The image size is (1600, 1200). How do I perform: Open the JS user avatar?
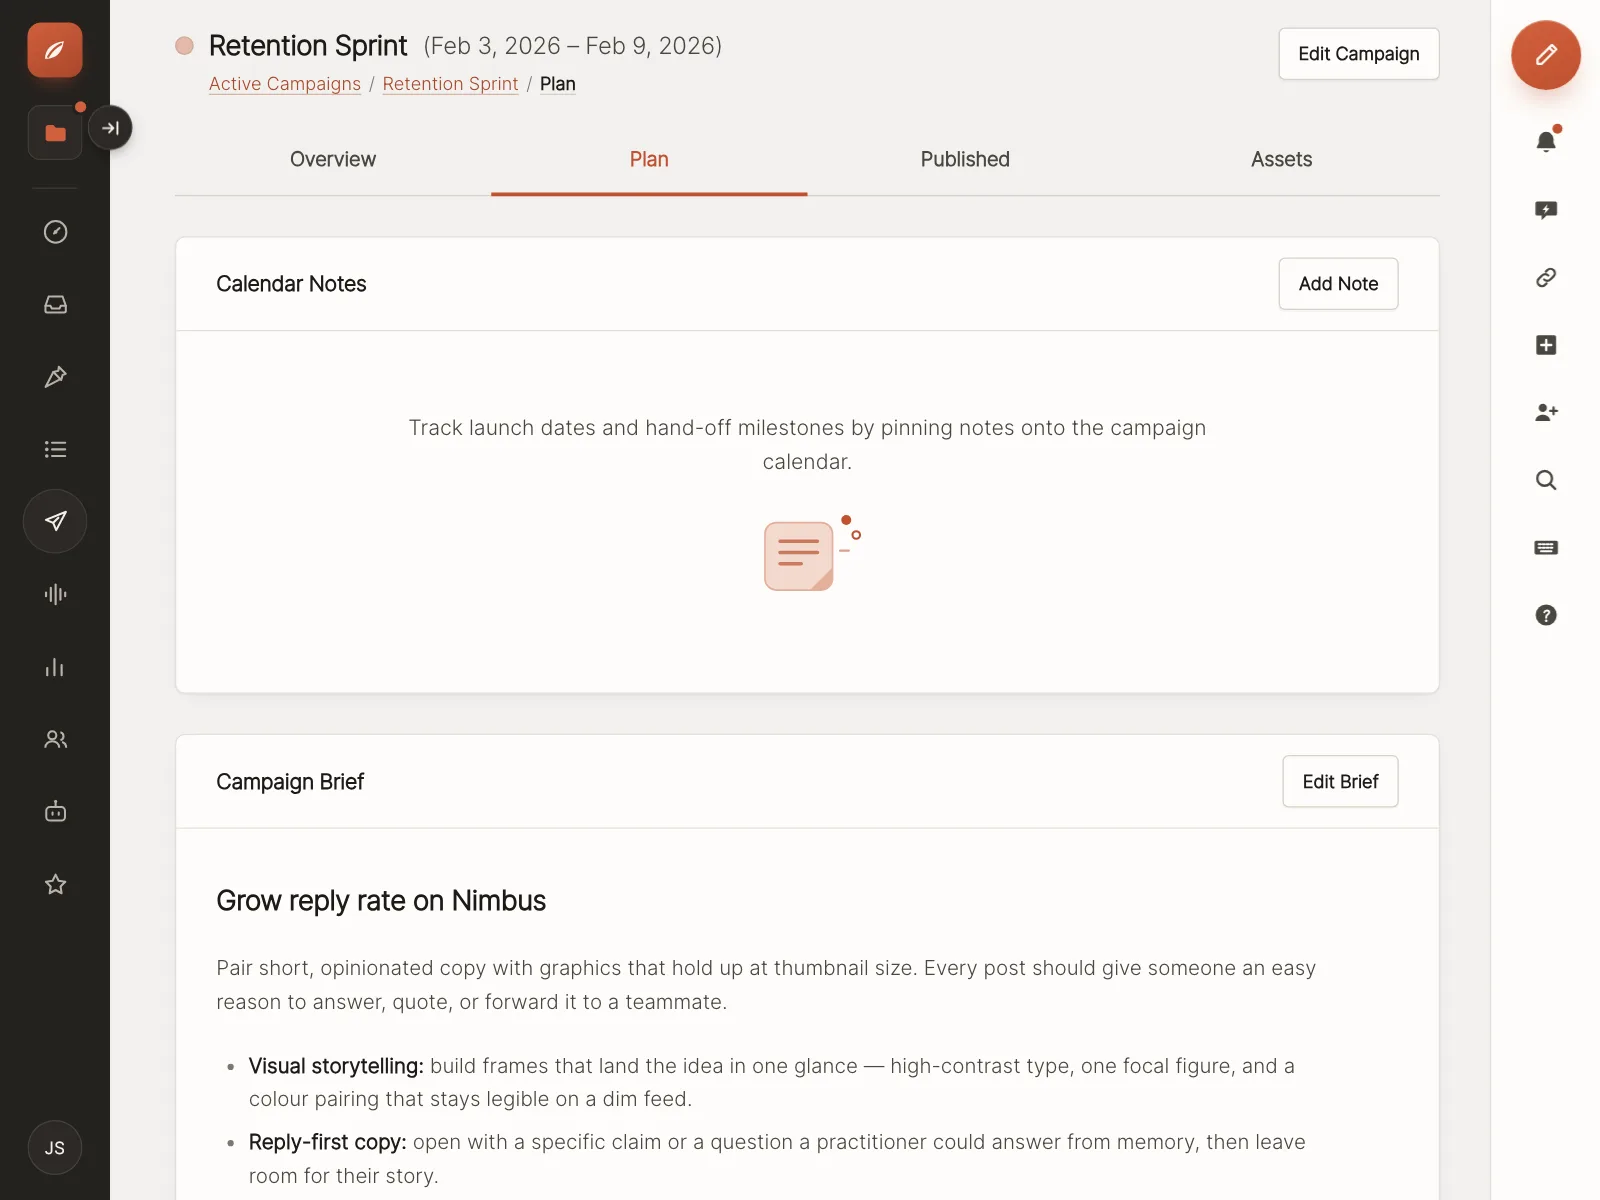click(55, 1148)
